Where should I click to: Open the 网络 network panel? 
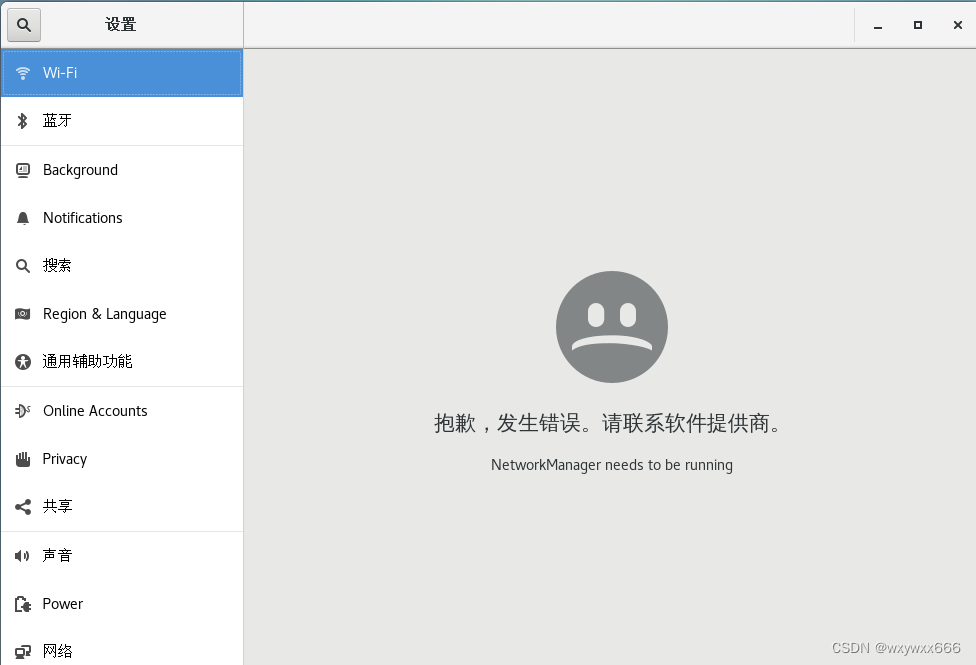(122, 648)
